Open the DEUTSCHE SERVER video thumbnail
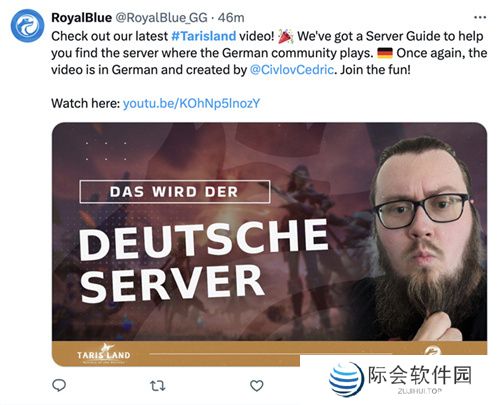The width and height of the screenshot is (500, 405). (x=269, y=244)
